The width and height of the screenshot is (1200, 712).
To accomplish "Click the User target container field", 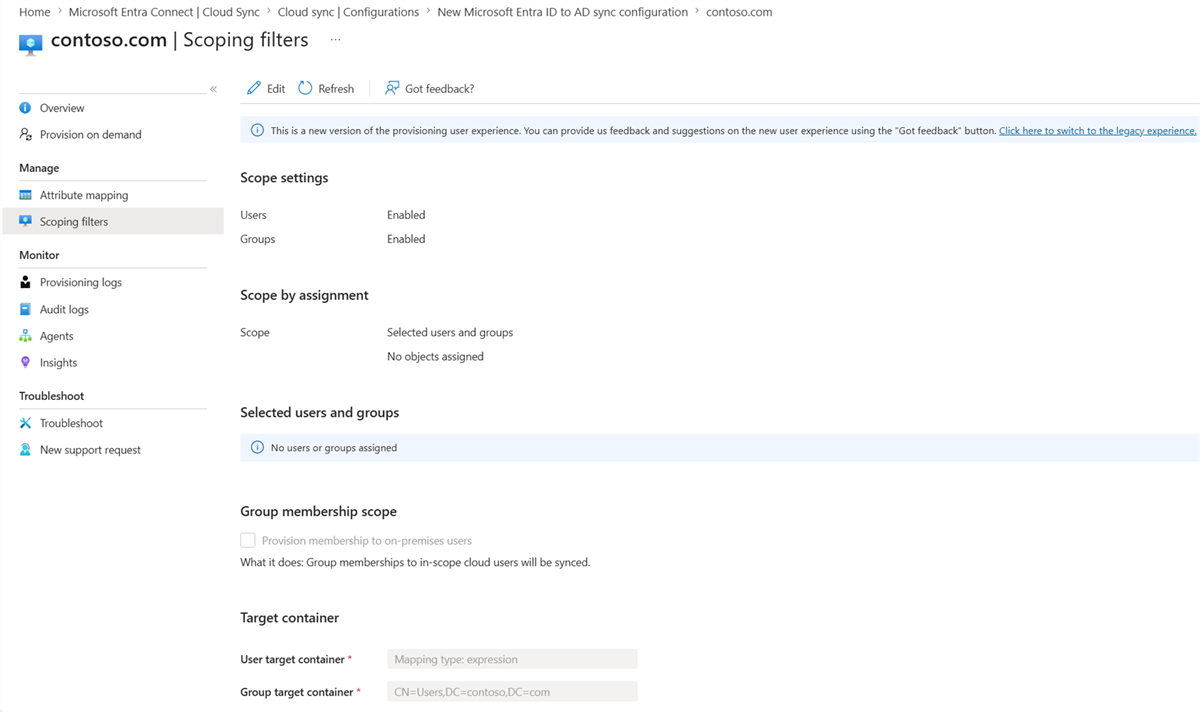I will tap(512, 659).
